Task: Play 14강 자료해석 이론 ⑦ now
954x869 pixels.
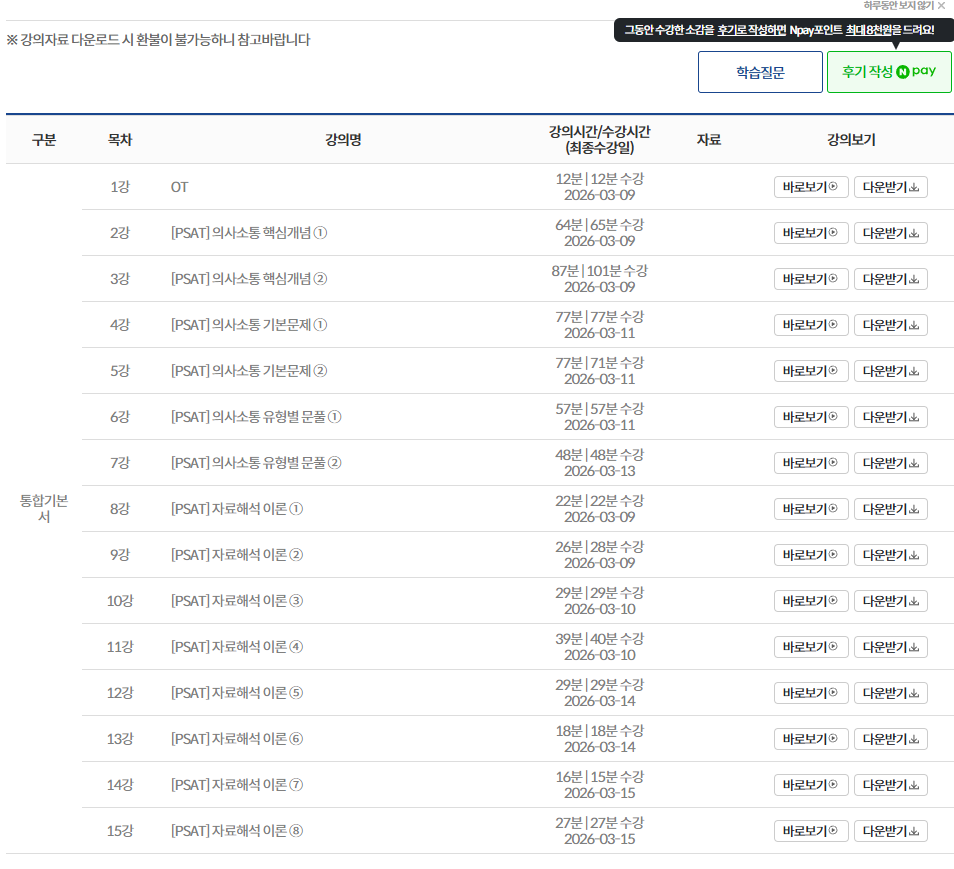Action: click(x=810, y=785)
